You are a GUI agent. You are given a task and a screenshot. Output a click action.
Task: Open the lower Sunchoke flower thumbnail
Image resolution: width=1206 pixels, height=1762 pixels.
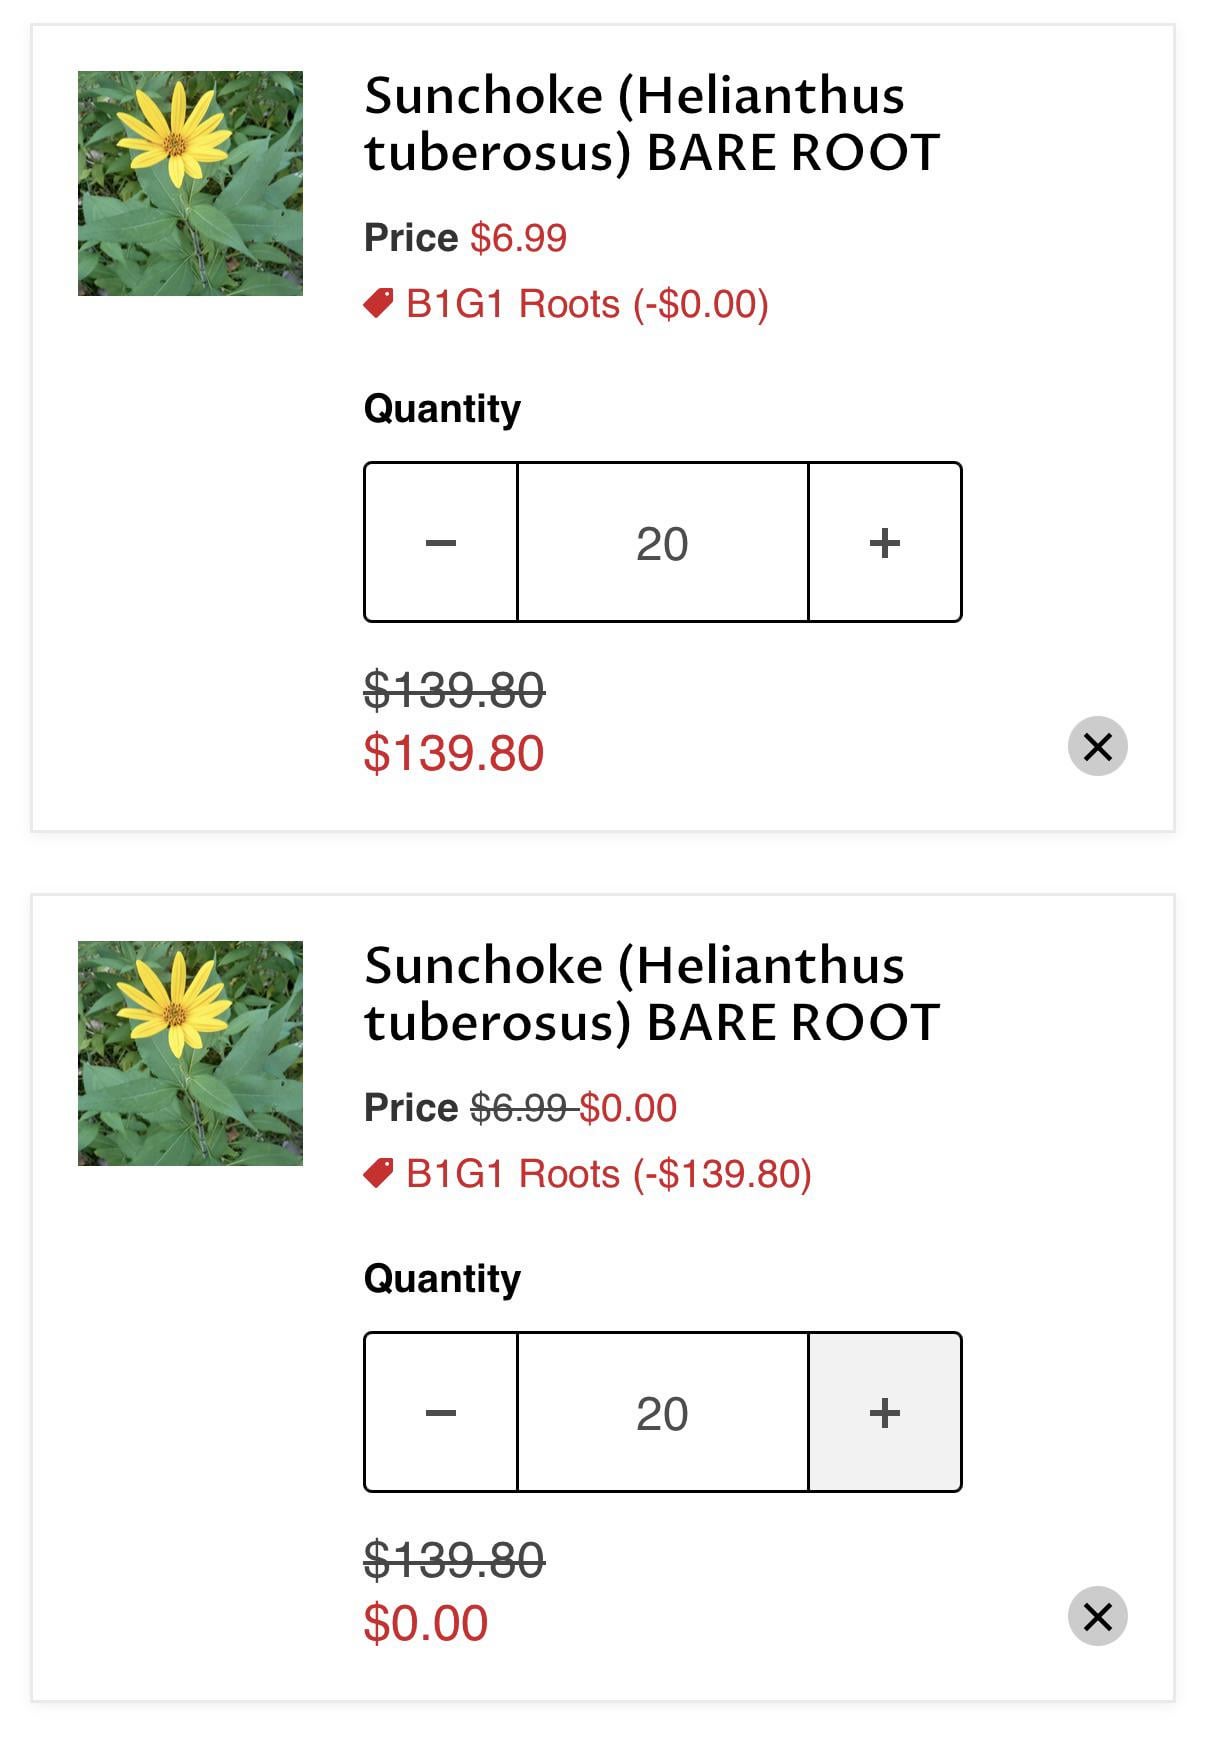pyautogui.click(x=190, y=1053)
